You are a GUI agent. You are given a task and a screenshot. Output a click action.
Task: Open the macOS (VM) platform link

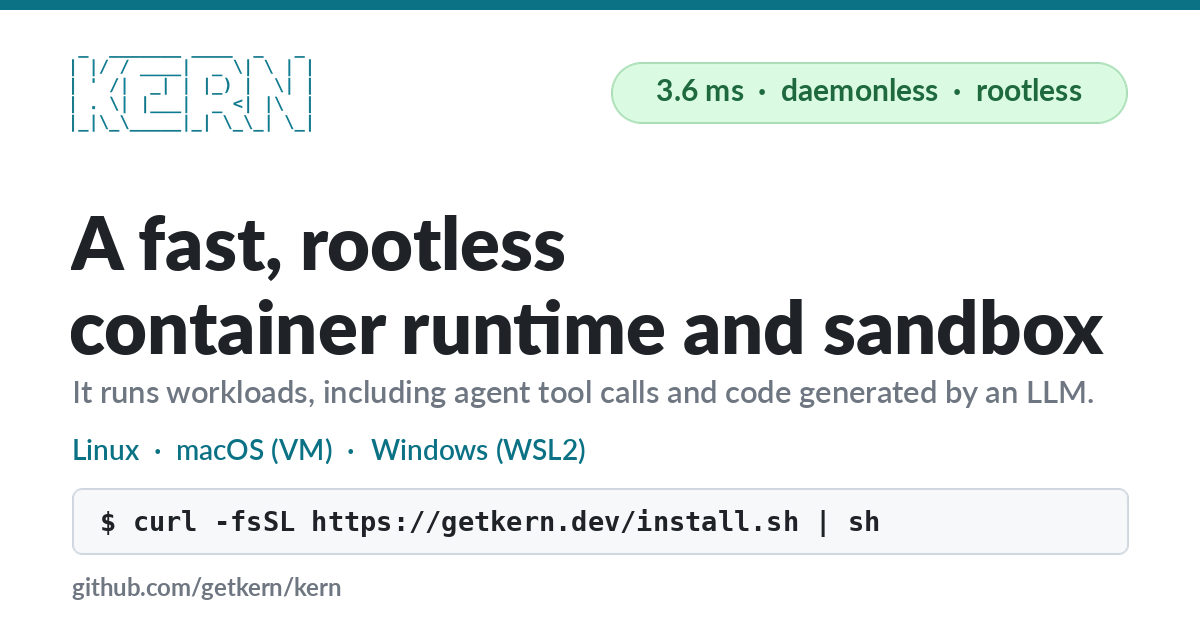click(x=254, y=450)
